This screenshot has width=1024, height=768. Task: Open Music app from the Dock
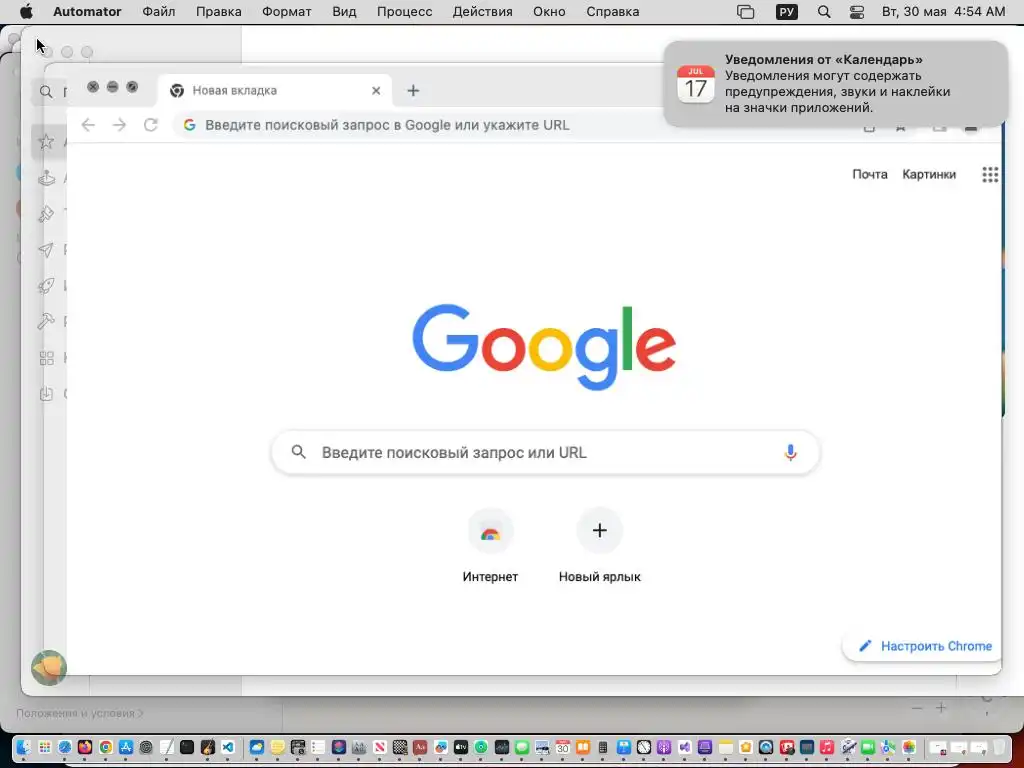(827, 747)
